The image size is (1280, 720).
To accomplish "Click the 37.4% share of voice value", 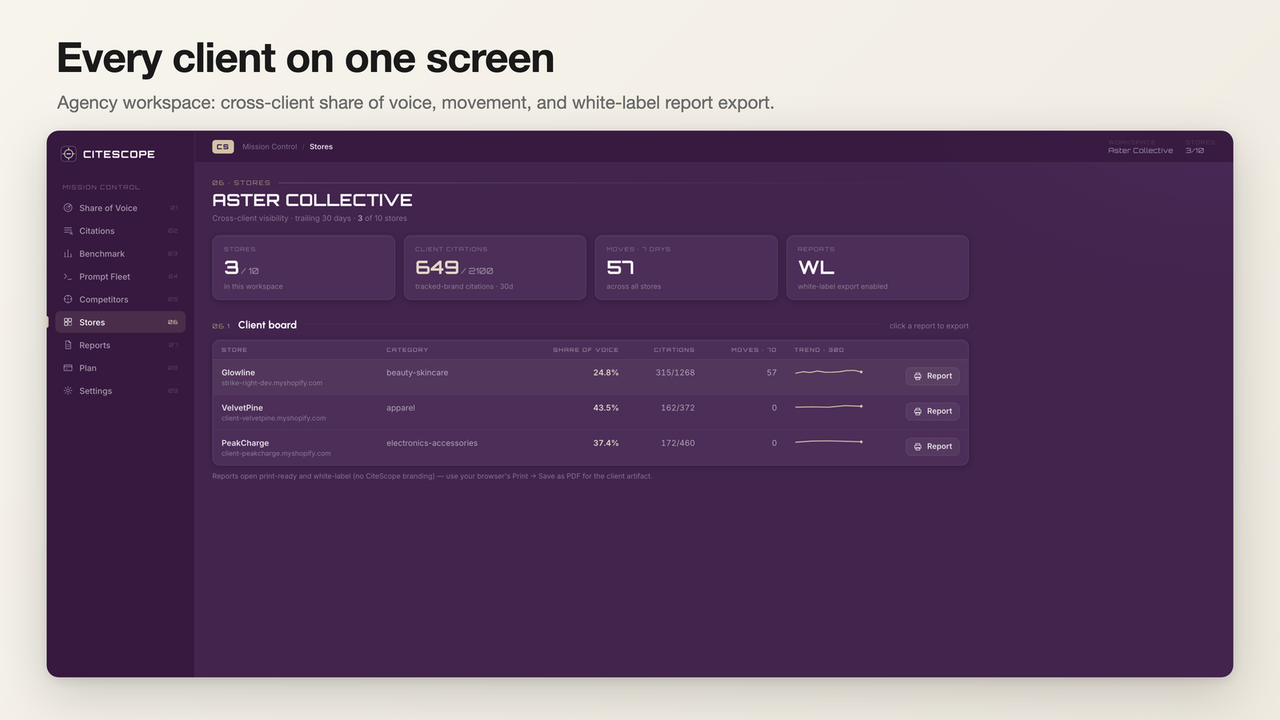I will coord(606,443).
